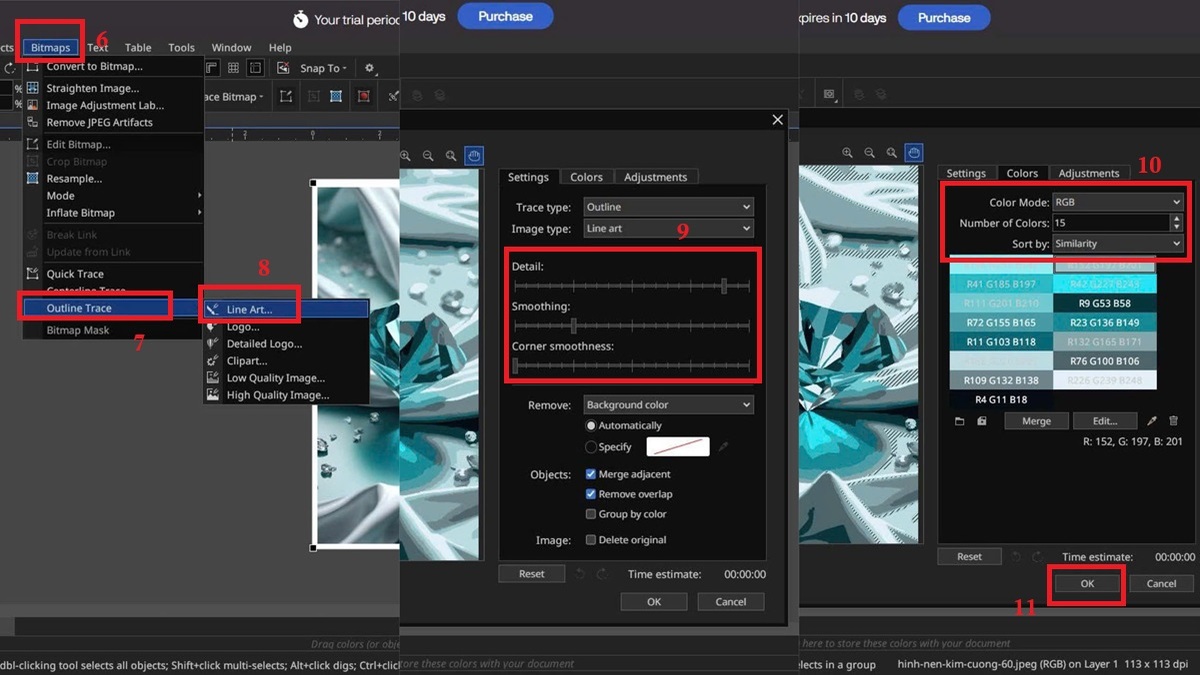Click Smoothing slider track
Image resolution: width=1200 pixels, height=675 pixels.
[632, 326]
